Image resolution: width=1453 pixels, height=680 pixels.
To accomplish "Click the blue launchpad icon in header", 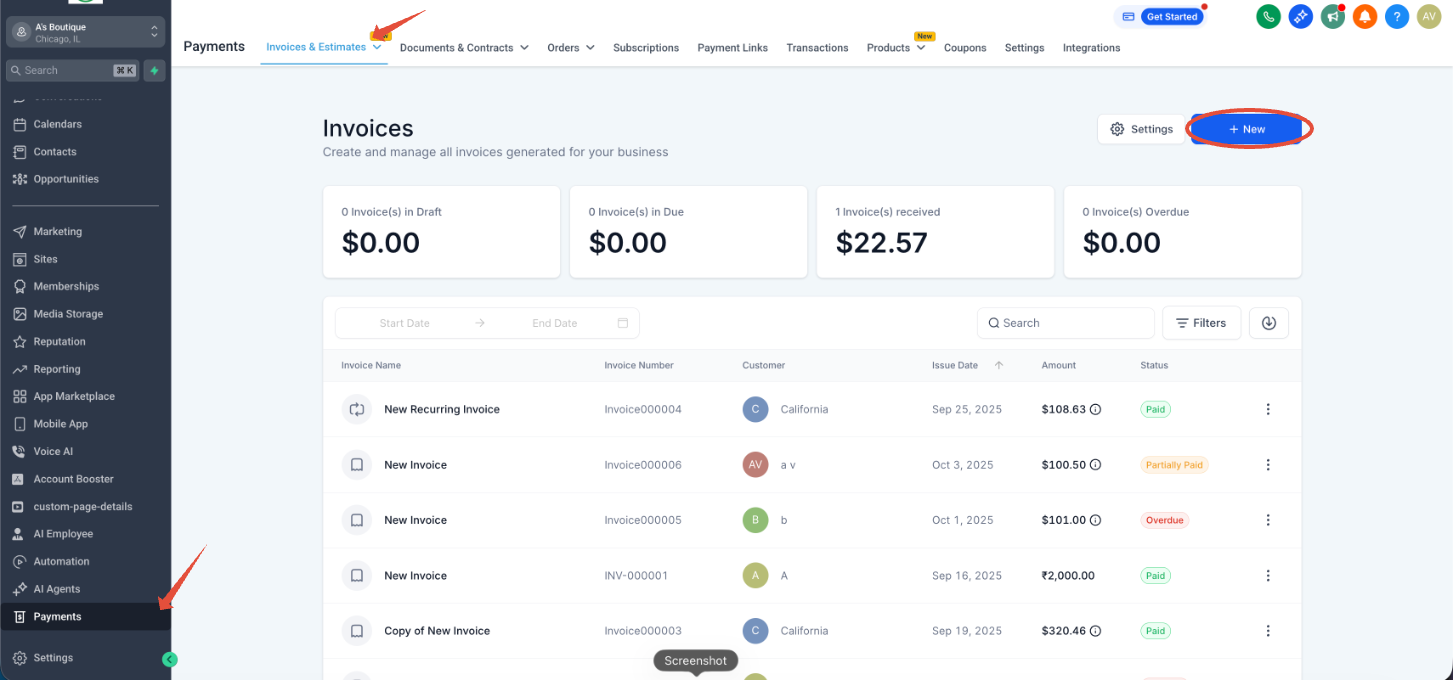I will pos(1300,16).
